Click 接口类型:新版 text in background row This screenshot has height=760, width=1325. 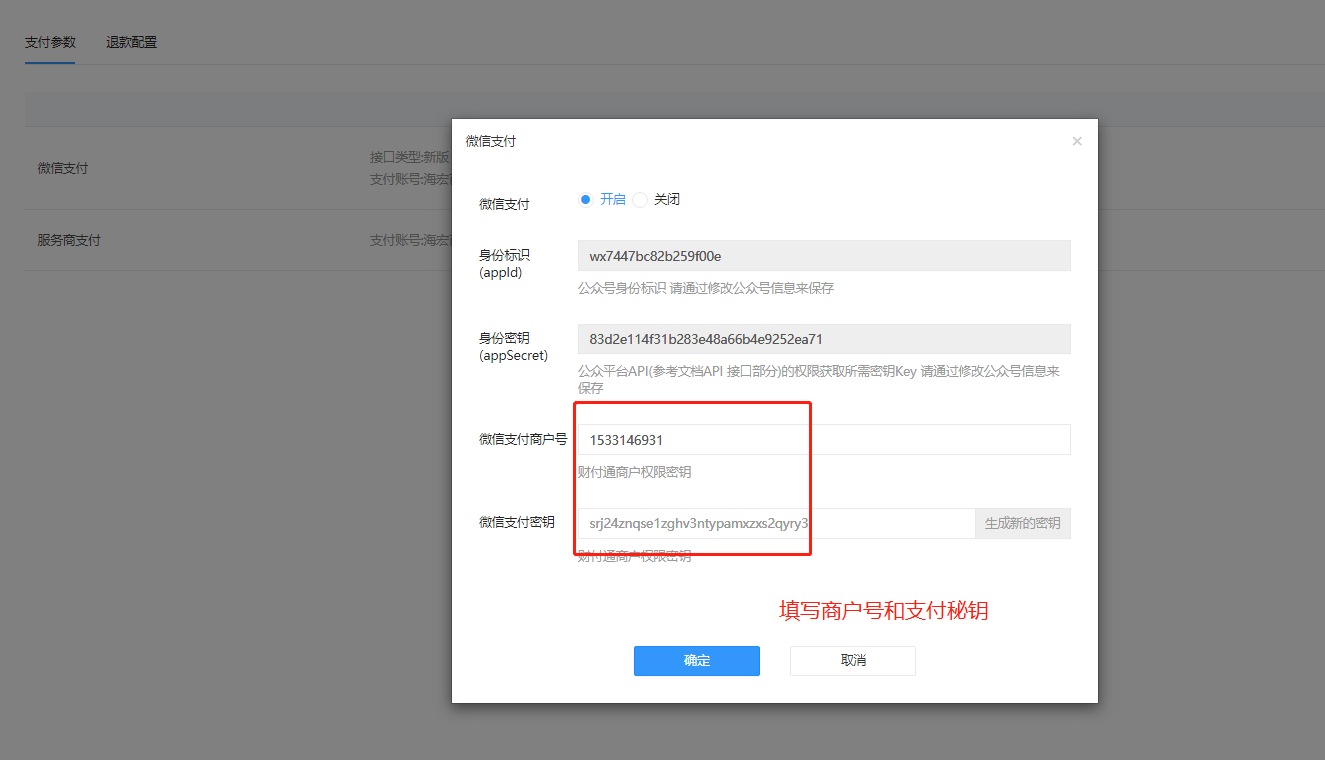pyautogui.click(x=410, y=157)
